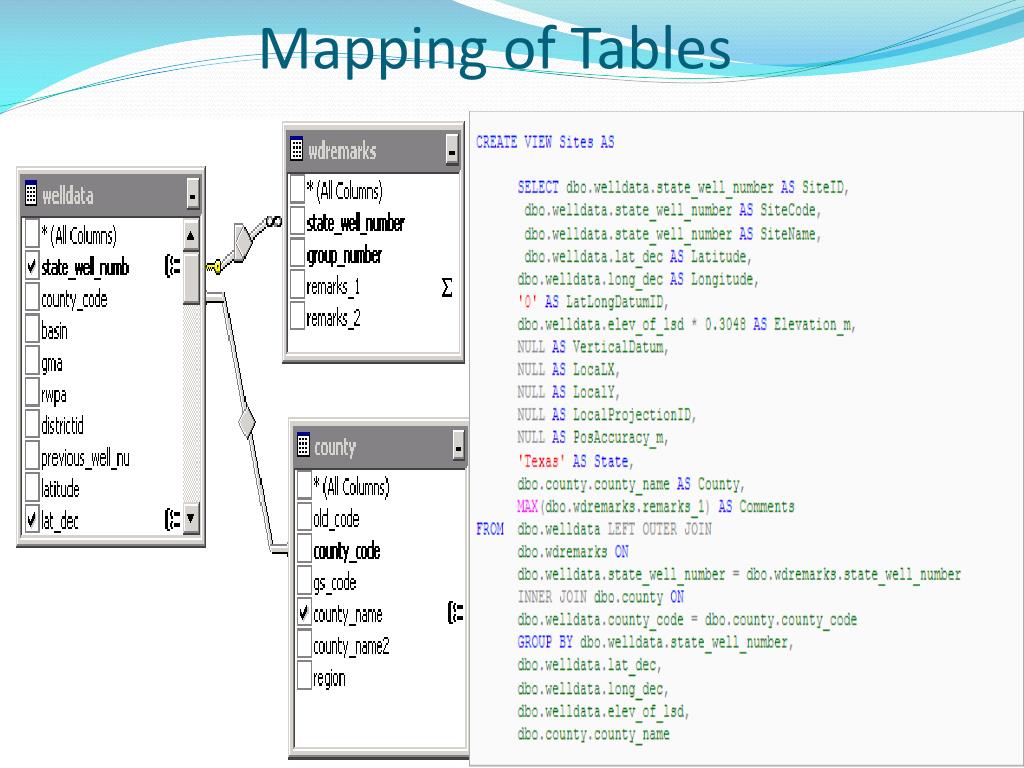The image size is (1024, 768).
Task: Click the county table grid icon
Action: pos(303,447)
